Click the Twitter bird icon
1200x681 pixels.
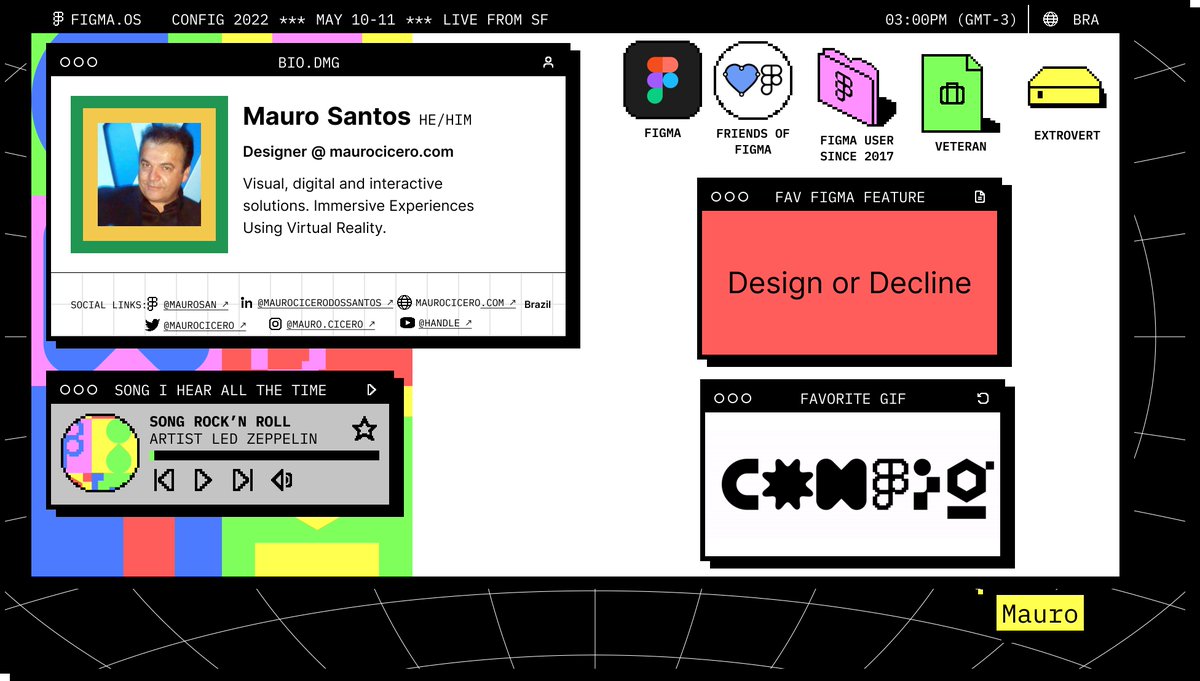tap(152, 325)
